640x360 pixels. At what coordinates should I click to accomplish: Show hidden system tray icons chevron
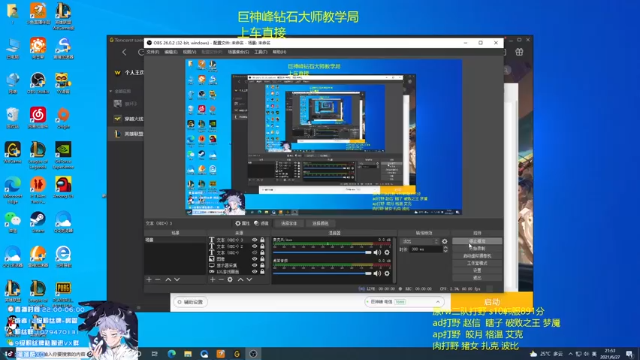570,354
